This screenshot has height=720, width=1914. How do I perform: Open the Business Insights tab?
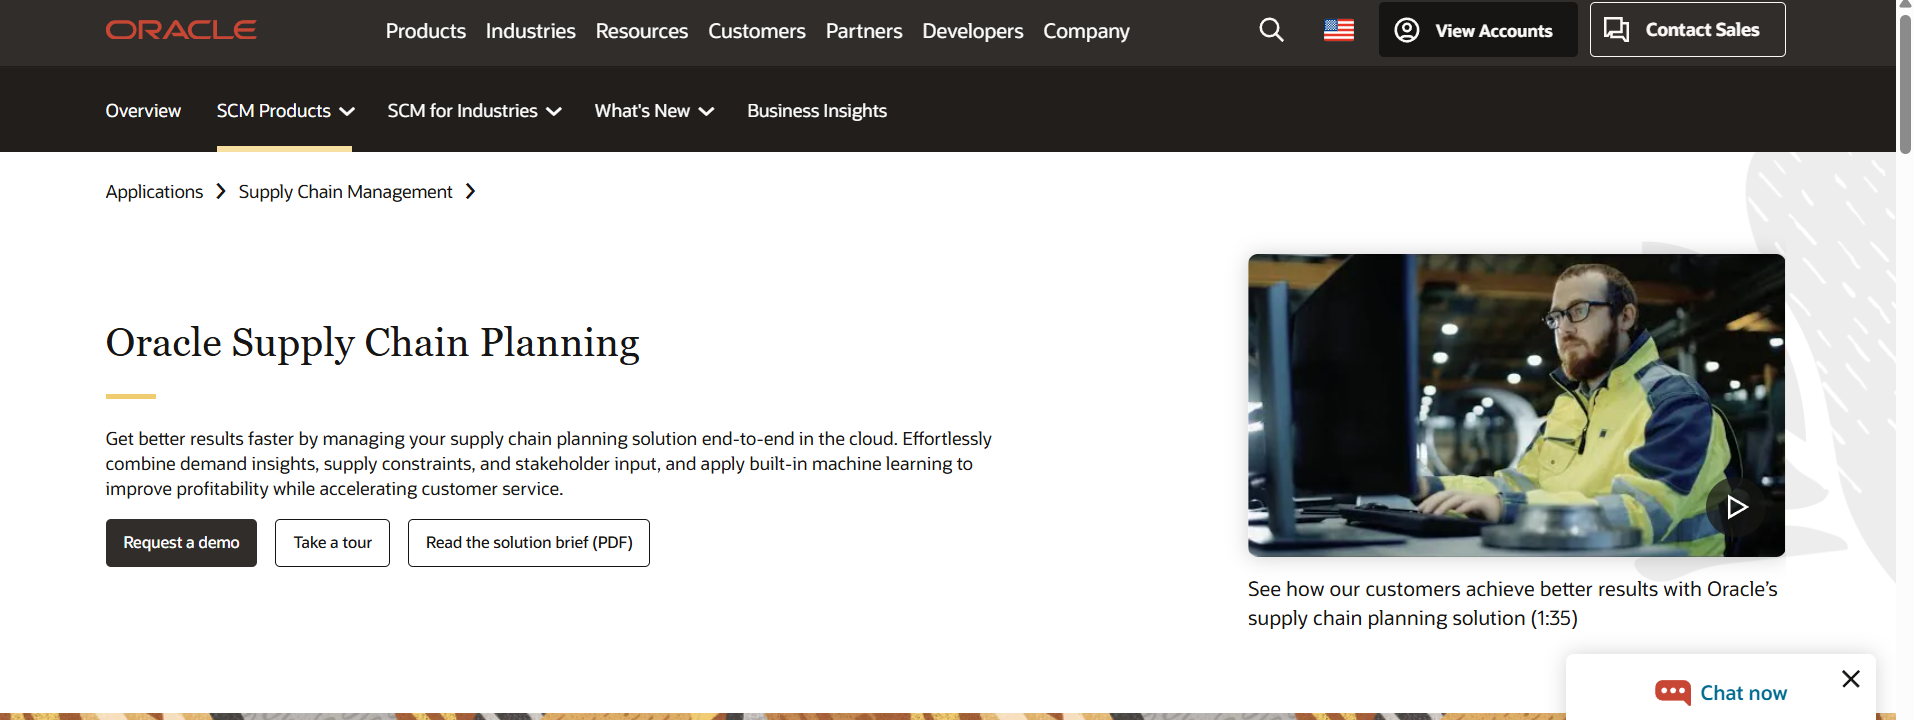(817, 111)
